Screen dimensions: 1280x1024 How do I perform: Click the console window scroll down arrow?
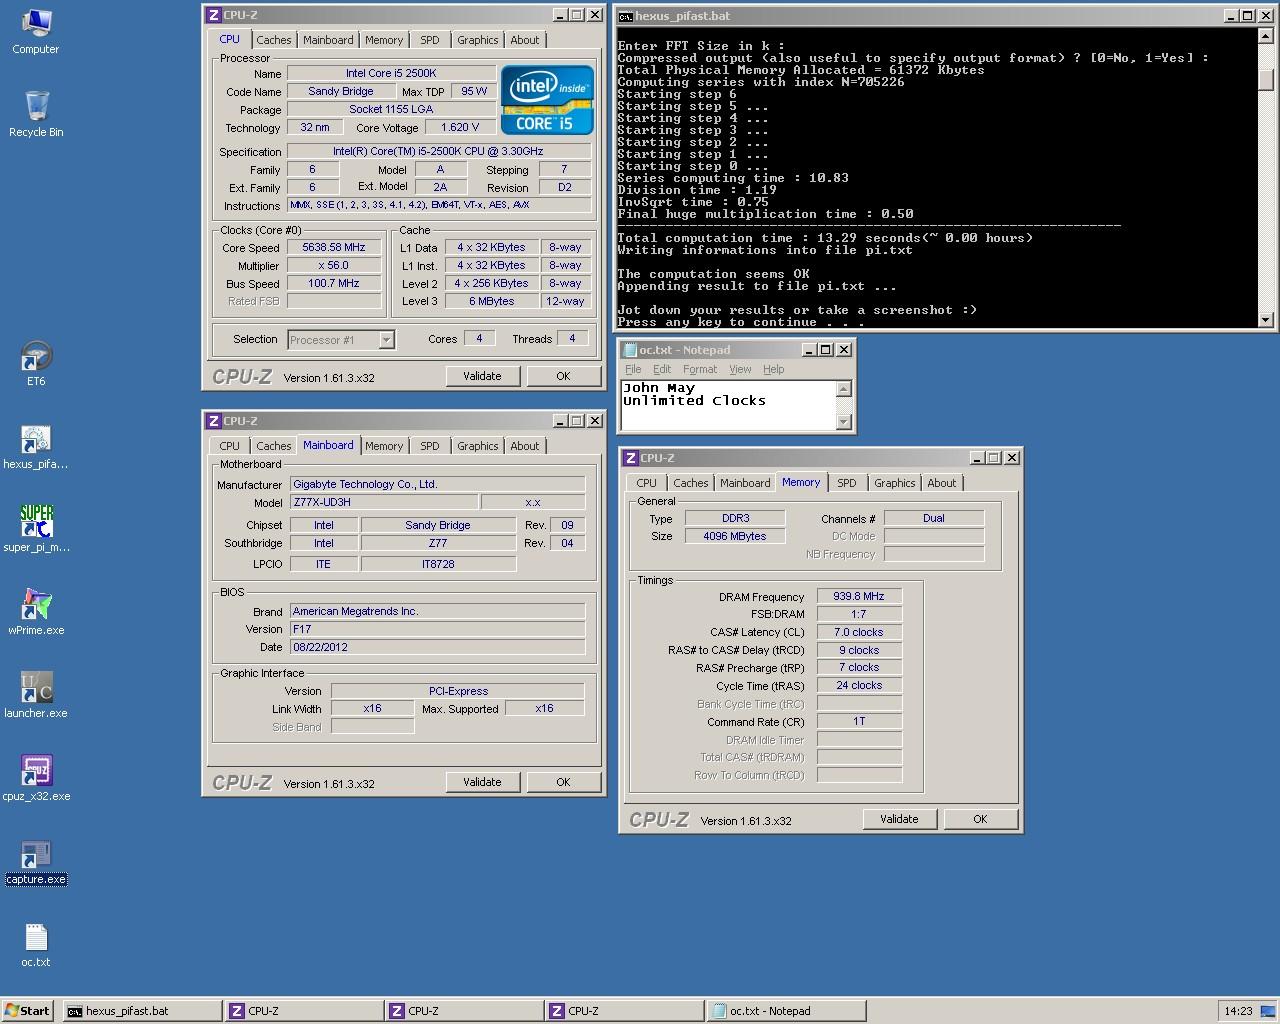click(1266, 320)
